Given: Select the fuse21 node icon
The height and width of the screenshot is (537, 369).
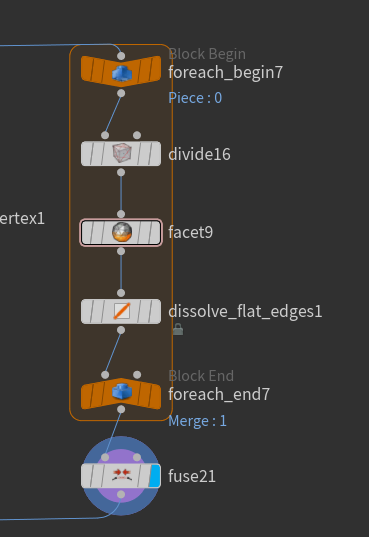Looking at the screenshot, I should pyautogui.click(x=122, y=475).
